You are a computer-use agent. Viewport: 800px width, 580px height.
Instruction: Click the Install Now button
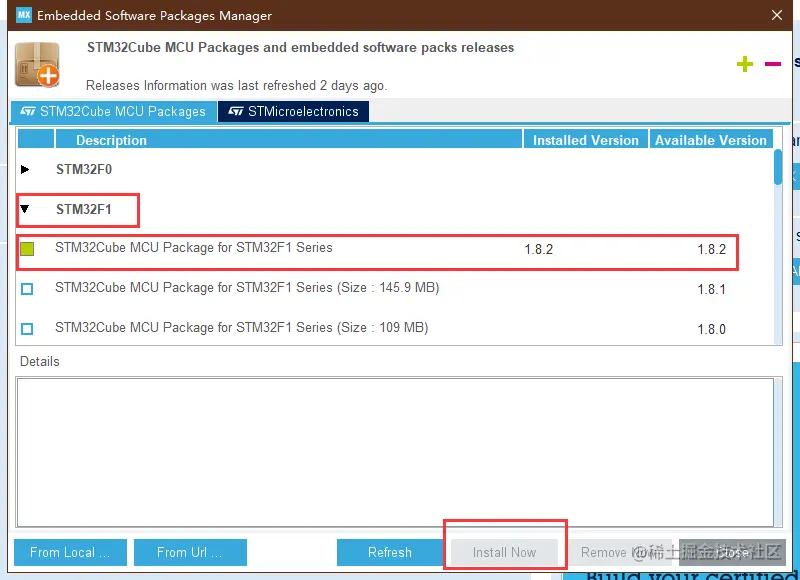coord(504,552)
